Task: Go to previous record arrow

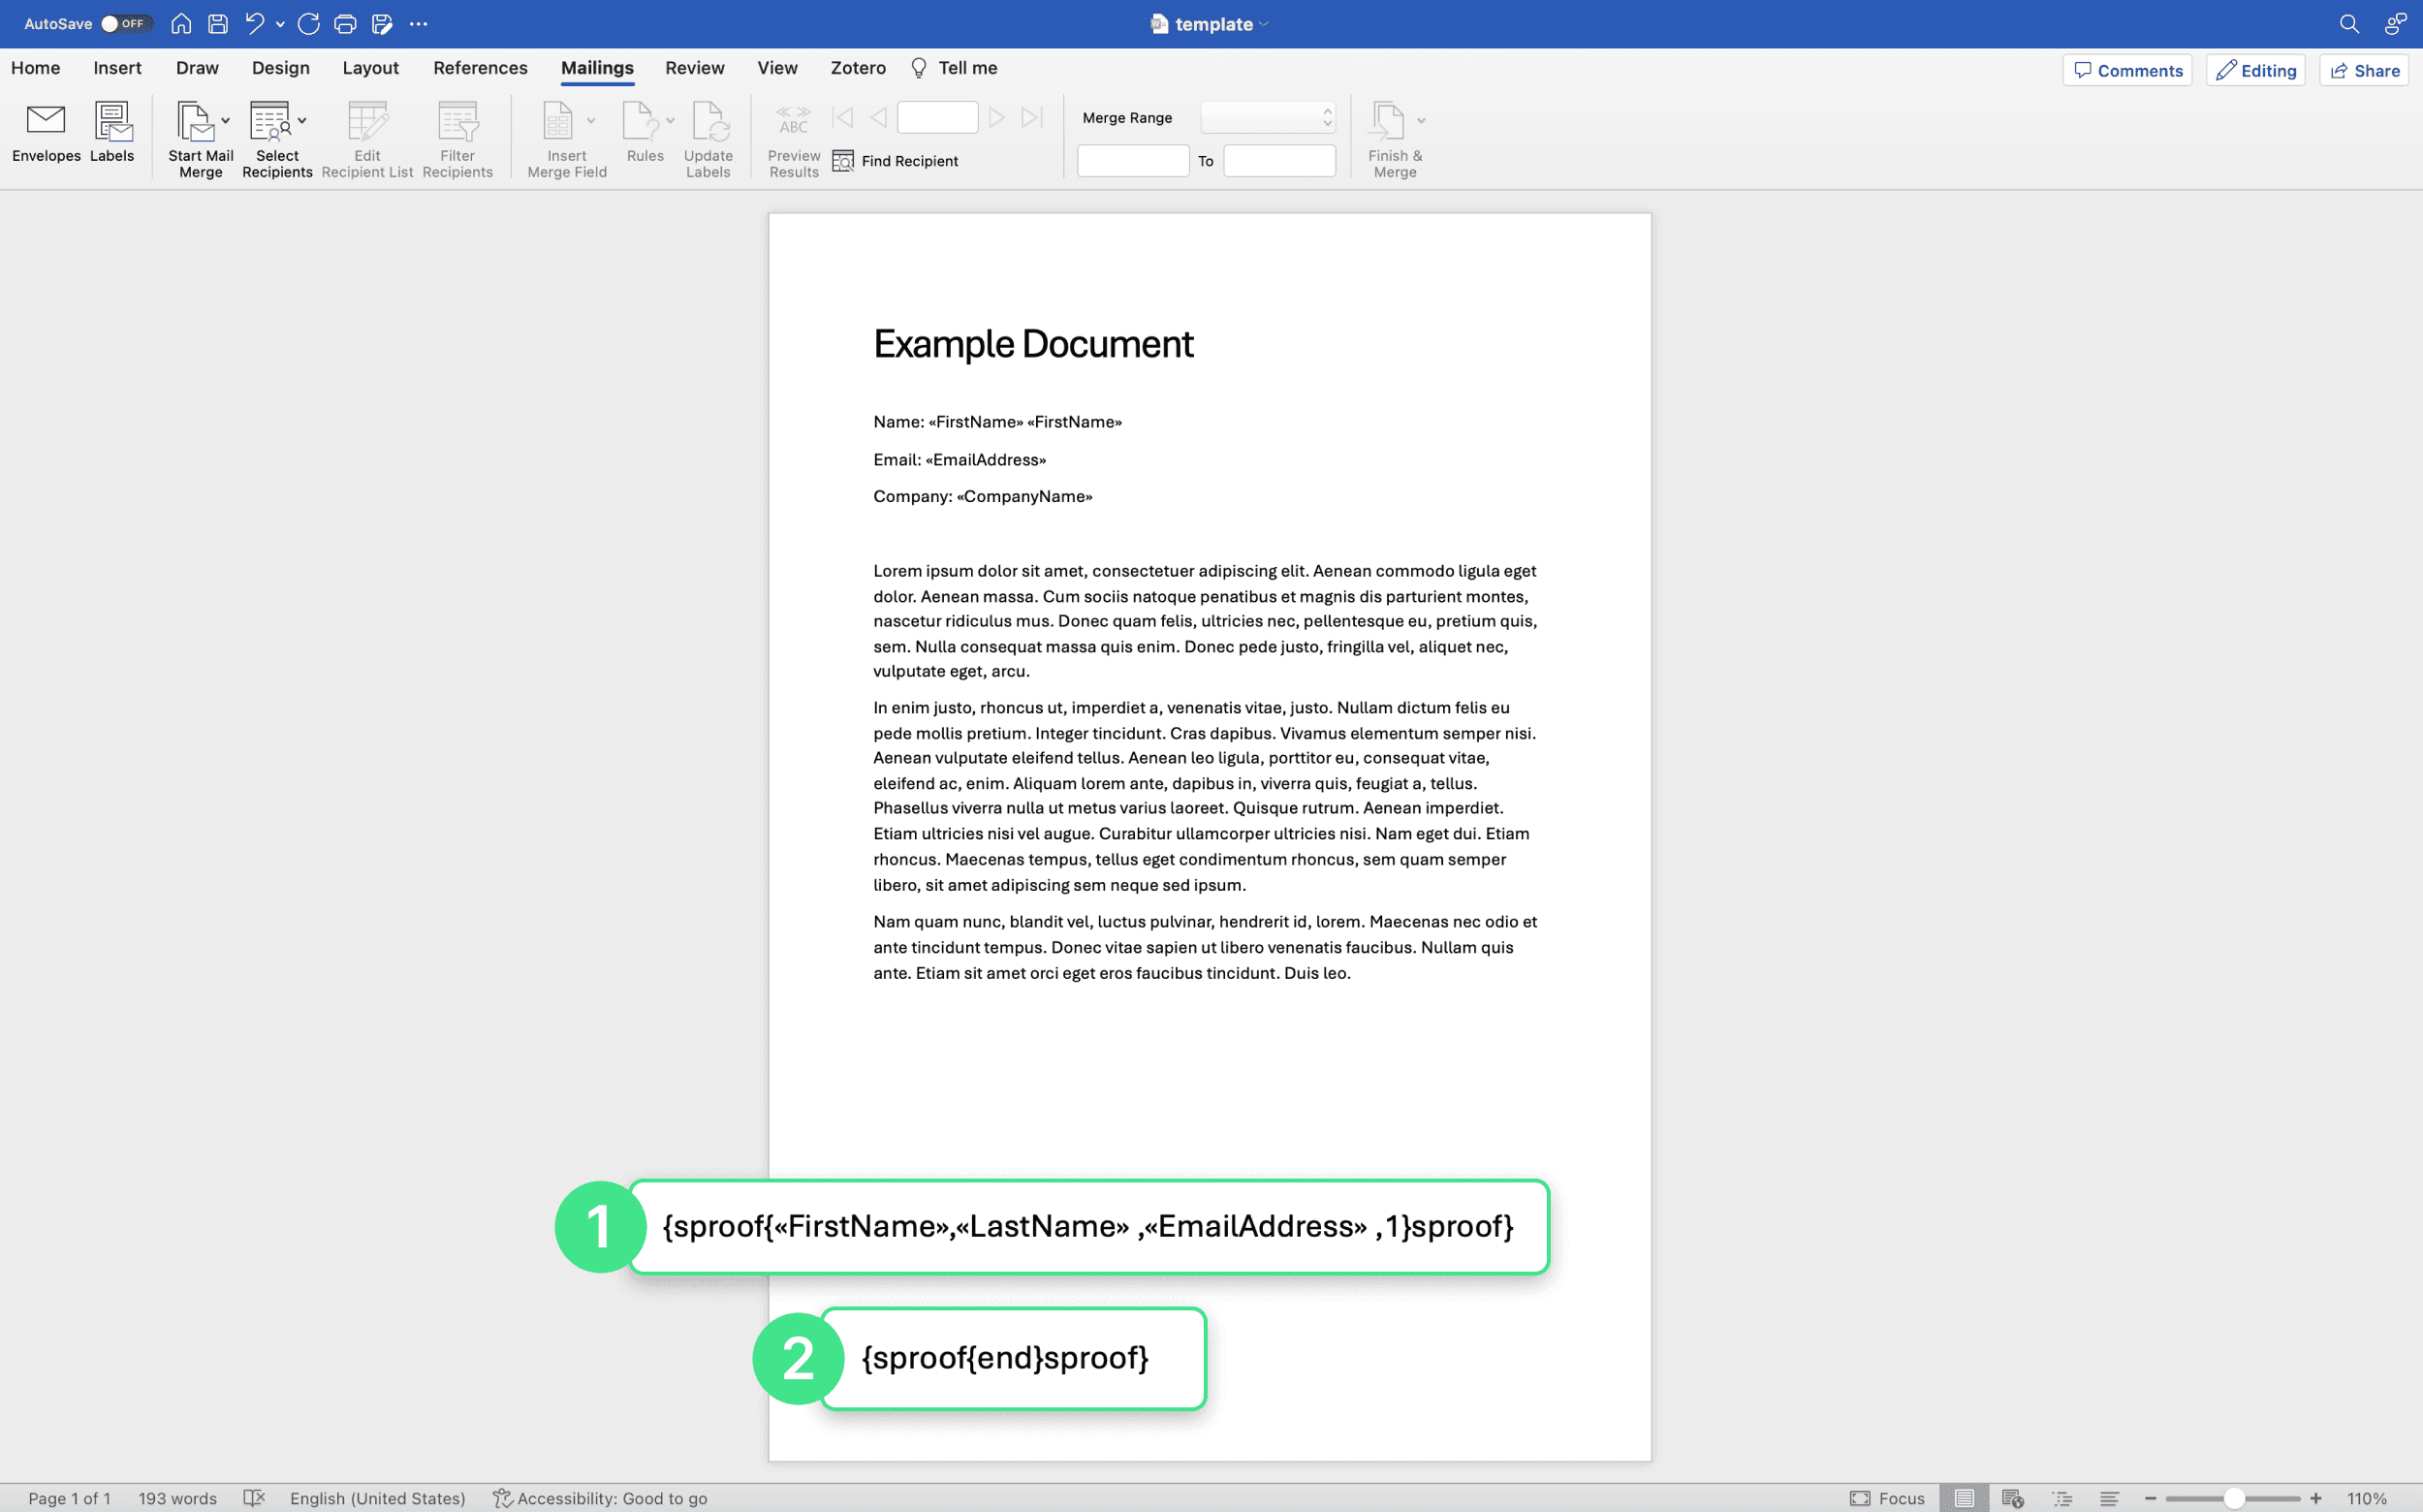Action: pos(878,118)
